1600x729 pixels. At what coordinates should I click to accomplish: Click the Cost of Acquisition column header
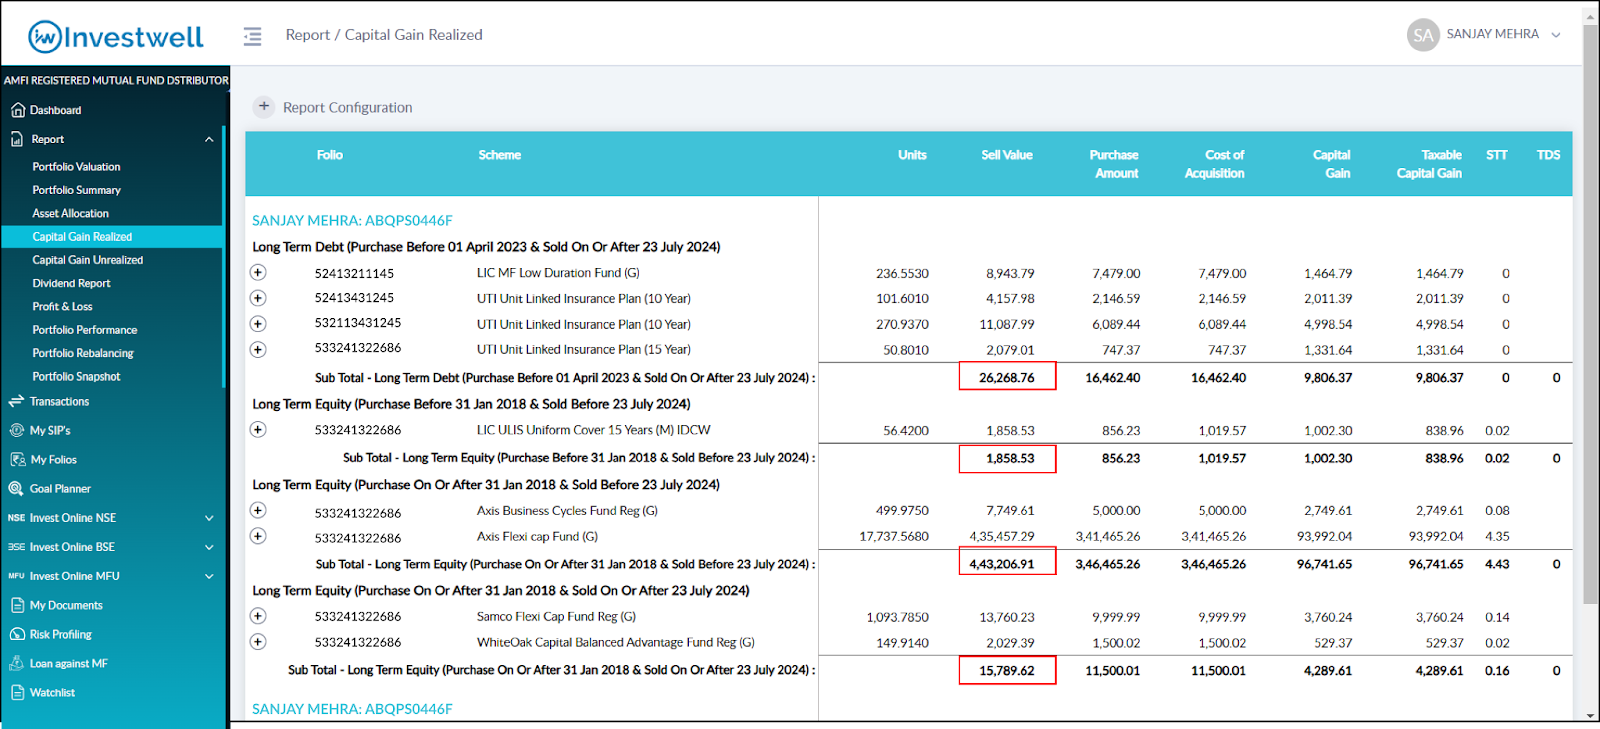(1215, 164)
